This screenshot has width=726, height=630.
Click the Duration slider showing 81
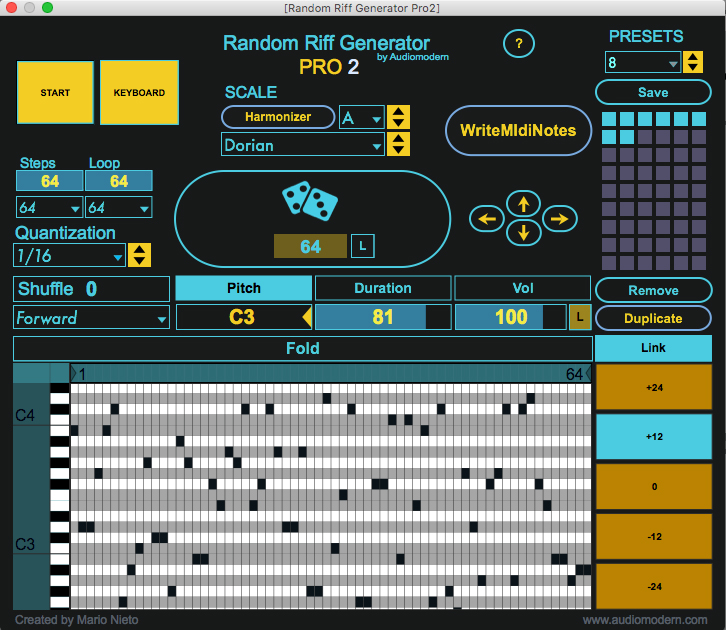[383, 317]
